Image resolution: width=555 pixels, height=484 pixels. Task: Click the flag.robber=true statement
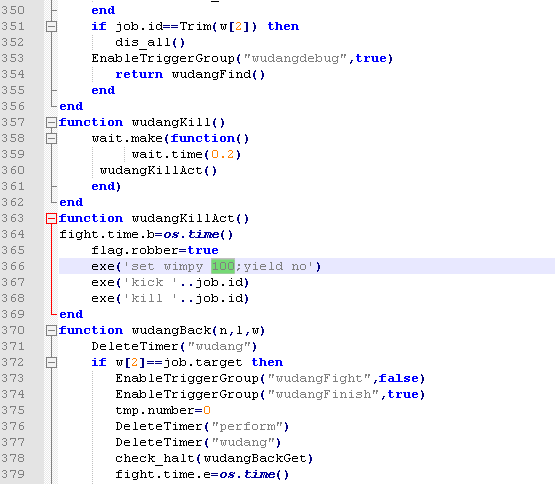155,250
